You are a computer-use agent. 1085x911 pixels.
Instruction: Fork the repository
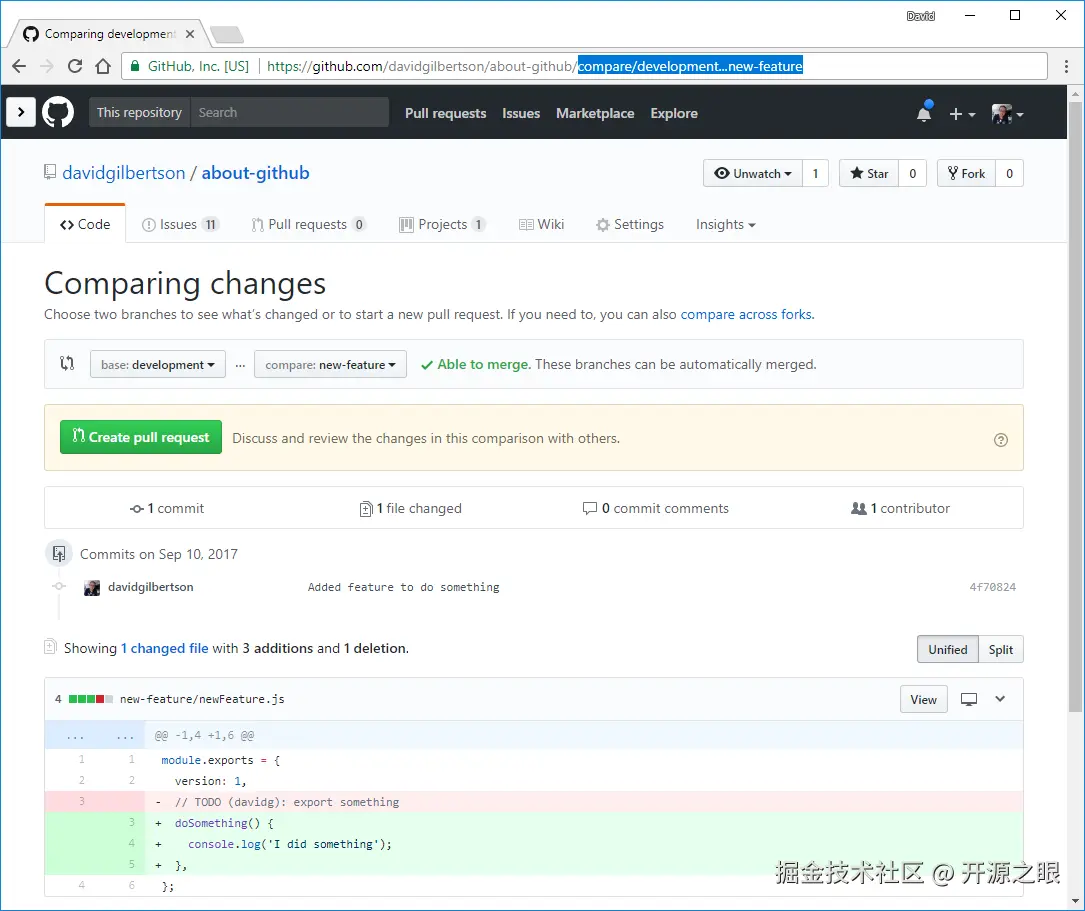[967, 174]
